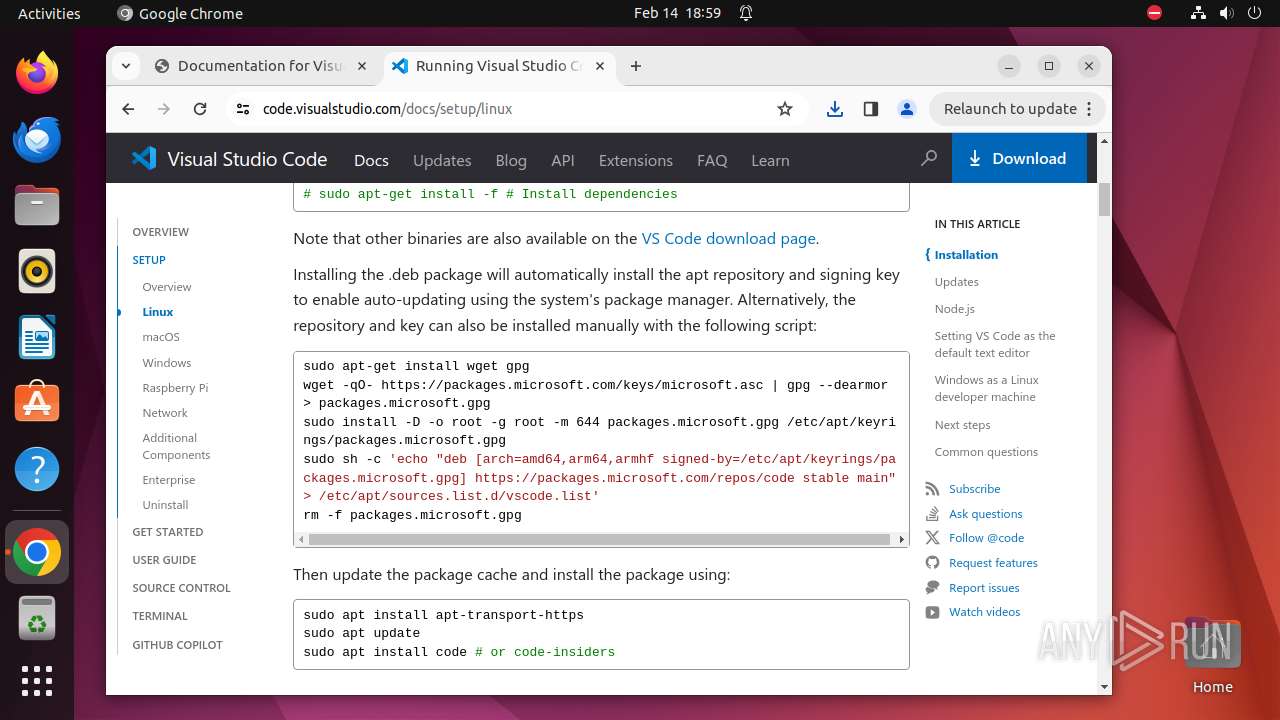1280x720 pixels.
Task: Follow the VS Code download page link
Action: click(728, 238)
